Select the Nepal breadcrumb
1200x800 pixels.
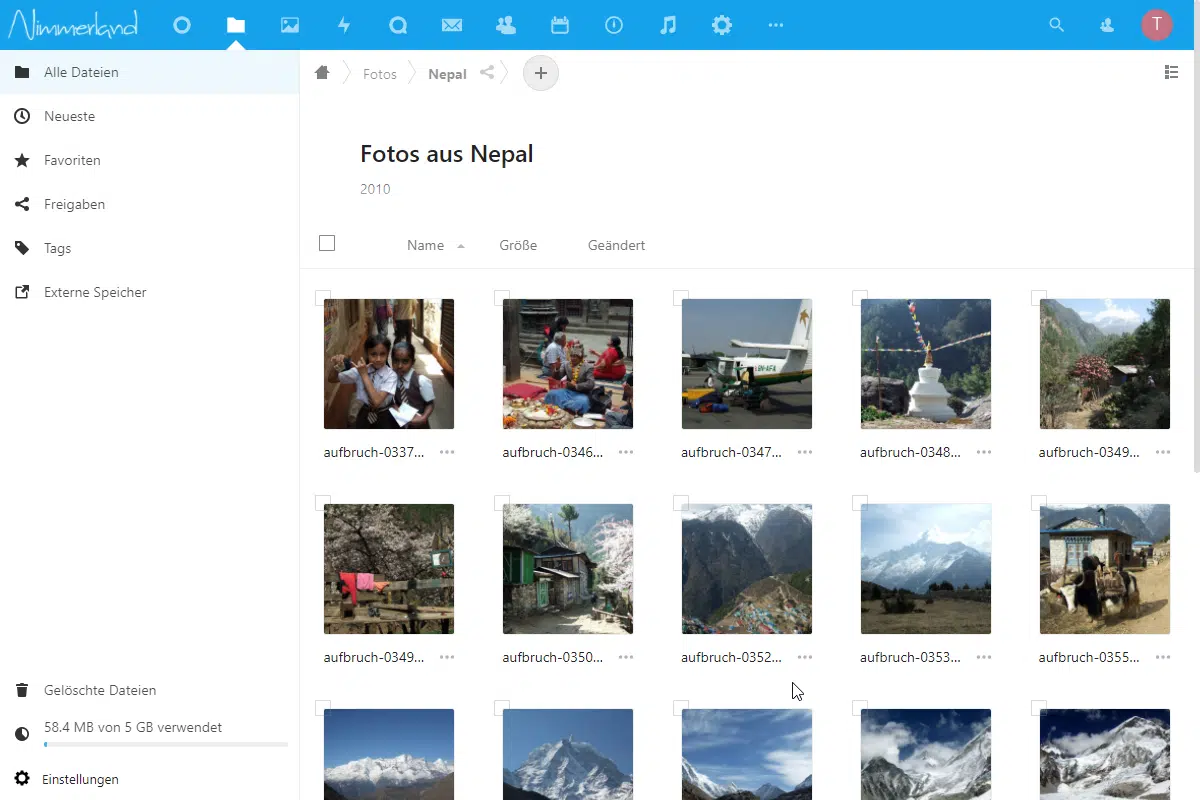447,74
